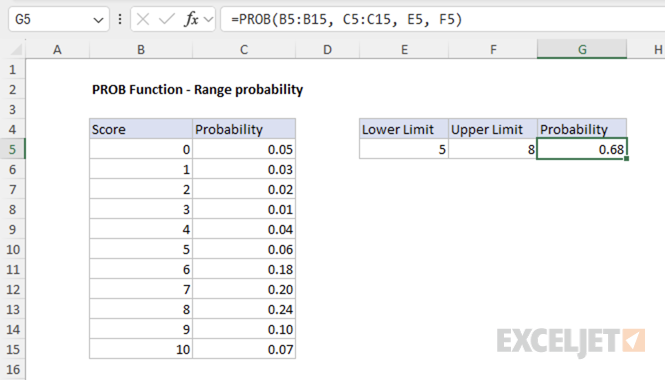The image size is (665, 380).
Task: Select row 7 header
Action: coord(13,189)
